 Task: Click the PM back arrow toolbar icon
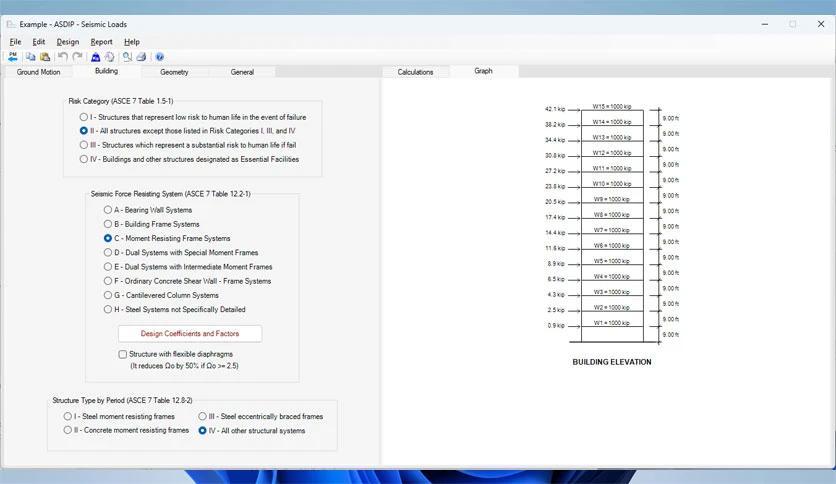click(x=13, y=57)
